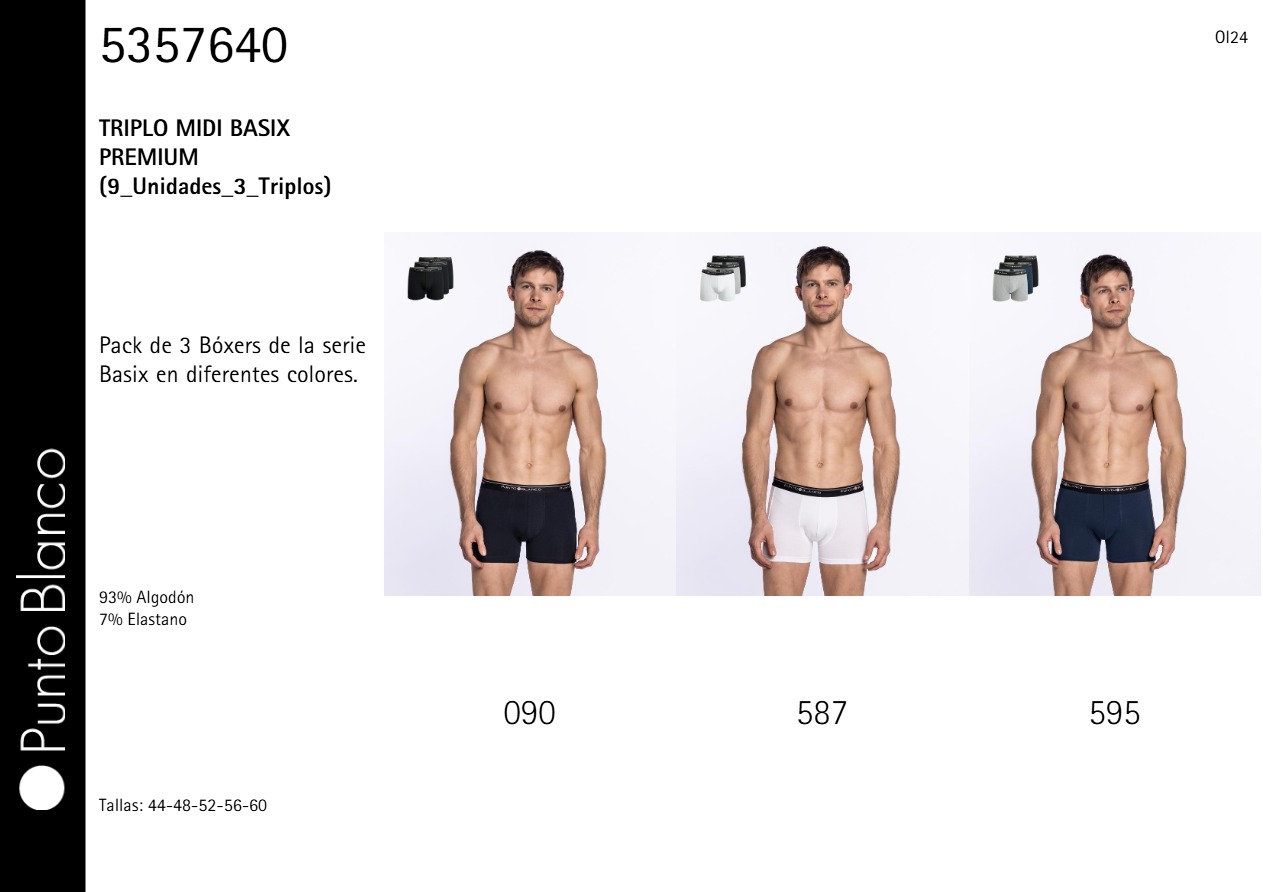1263x892 pixels.
Task: Select the model photo wearing white boxers
Action: click(822, 414)
